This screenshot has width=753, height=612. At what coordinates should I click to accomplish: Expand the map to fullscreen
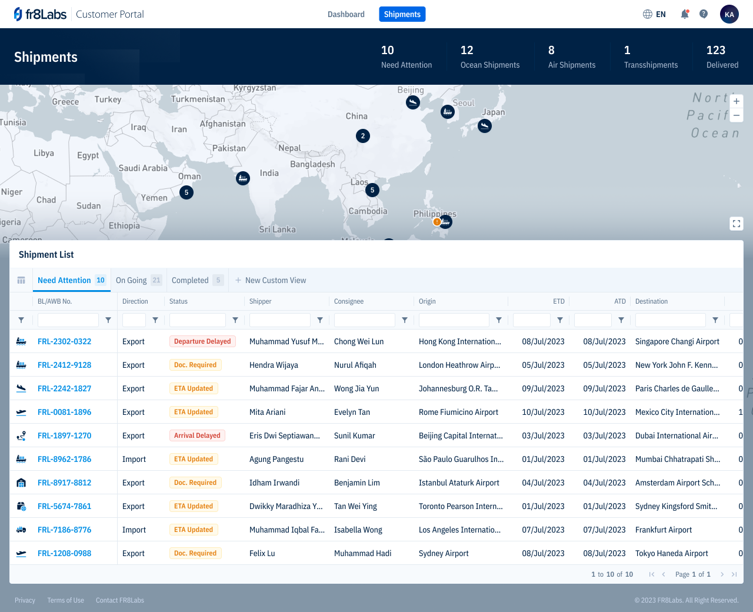click(736, 224)
